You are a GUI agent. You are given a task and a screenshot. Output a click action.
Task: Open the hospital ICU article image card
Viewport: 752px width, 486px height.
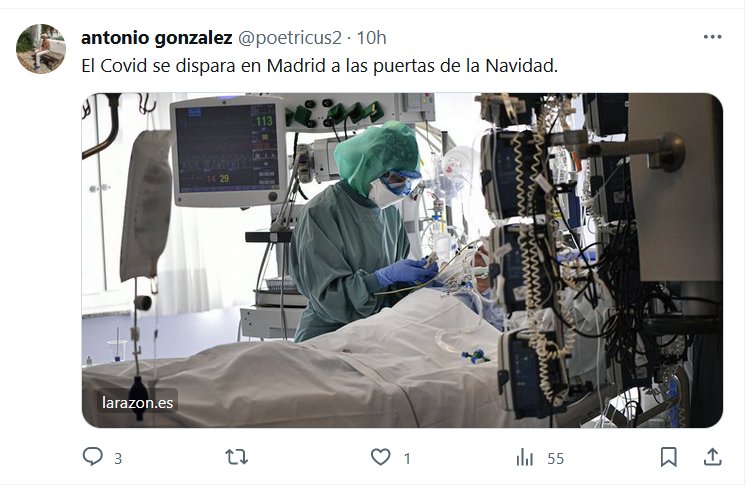[402, 260]
